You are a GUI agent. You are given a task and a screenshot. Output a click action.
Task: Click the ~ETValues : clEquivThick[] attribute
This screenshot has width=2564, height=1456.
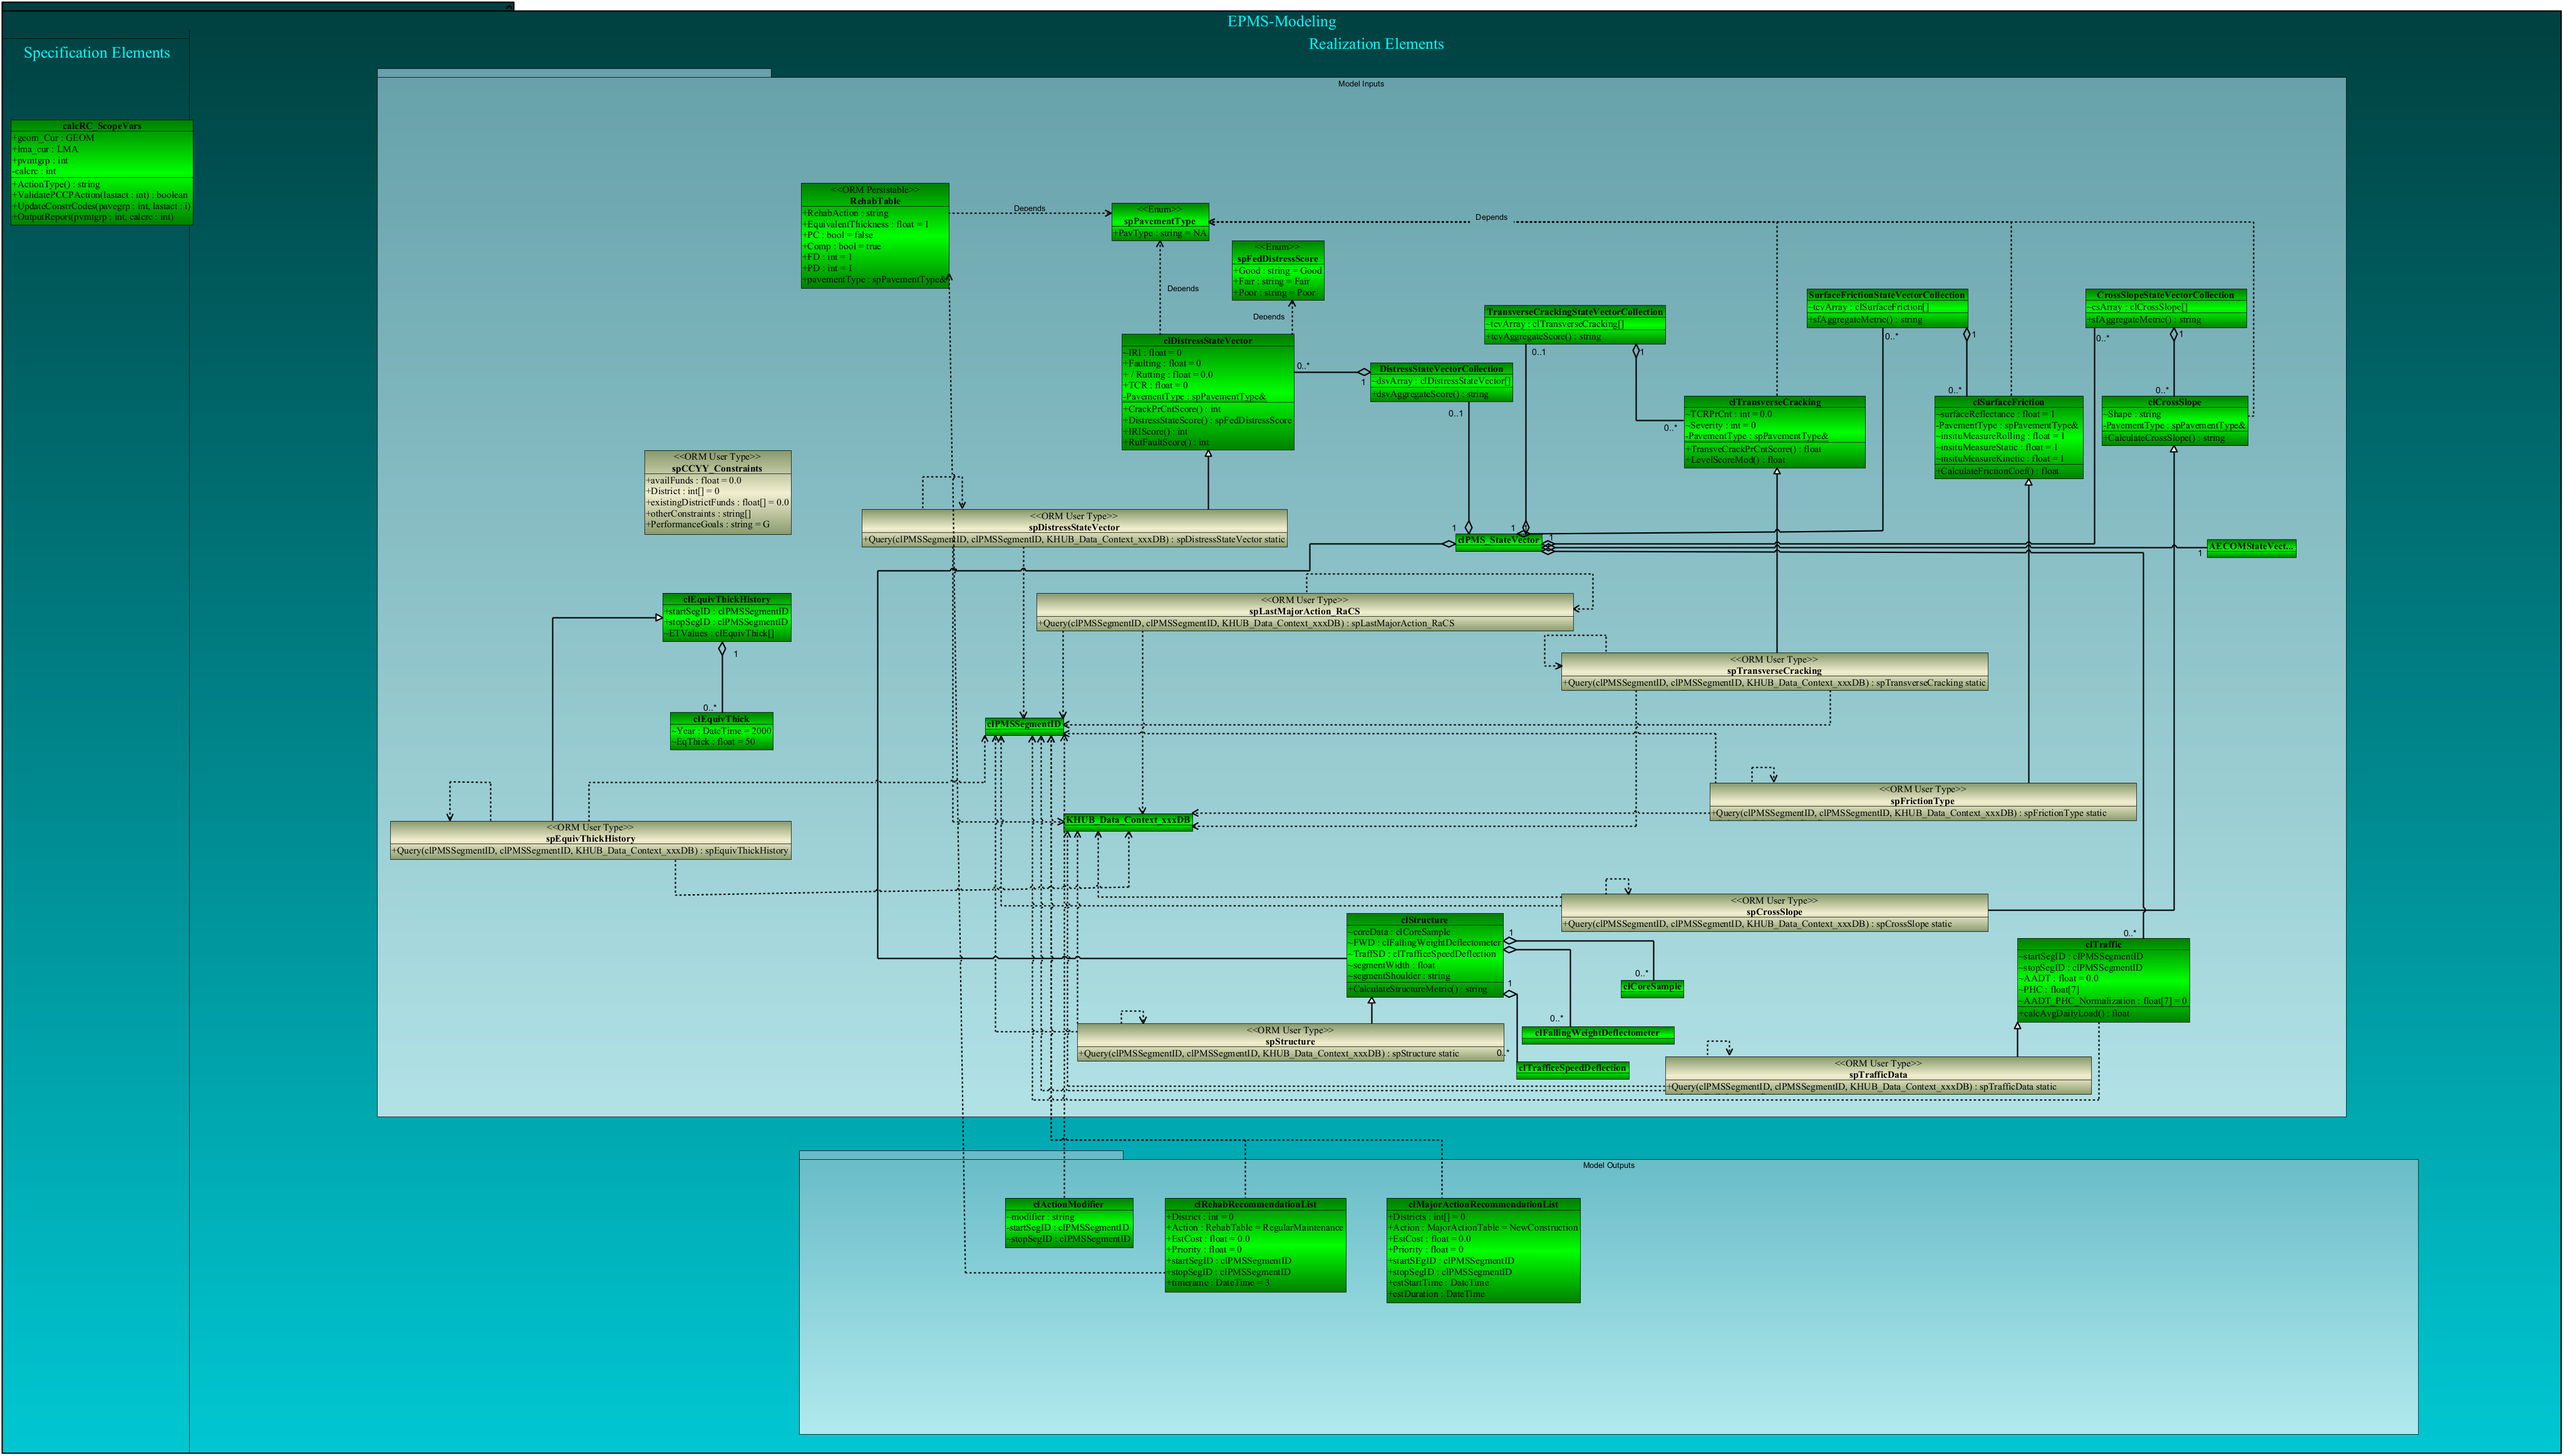tap(720, 633)
